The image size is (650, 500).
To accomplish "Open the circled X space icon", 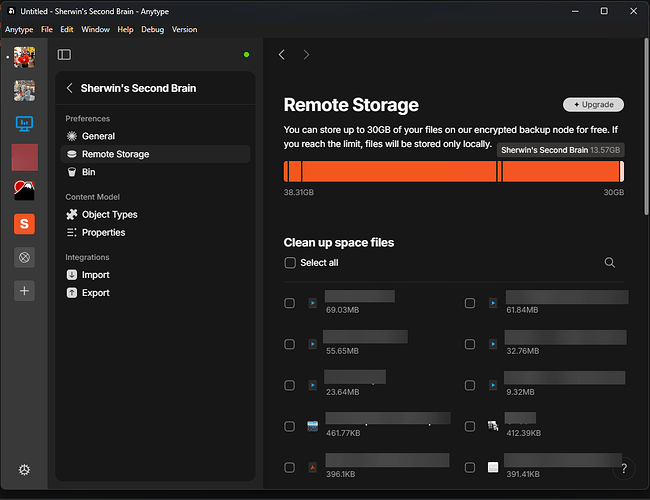I will [x=24, y=257].
